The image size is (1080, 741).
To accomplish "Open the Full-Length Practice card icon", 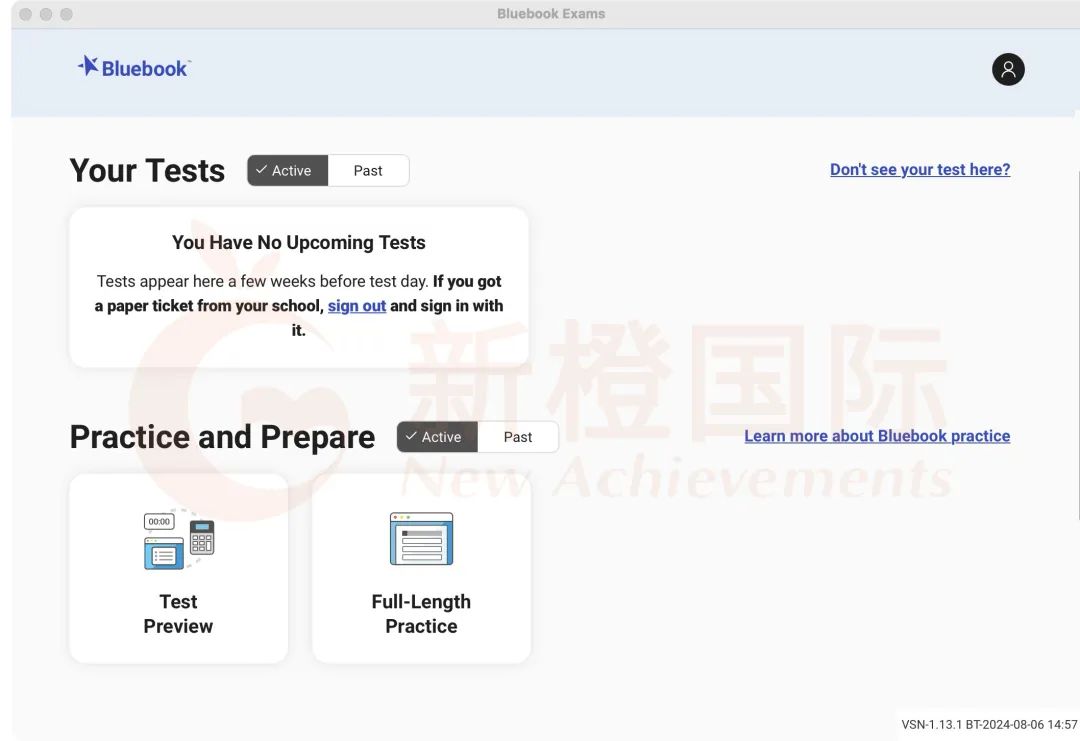I will (422, 539).
